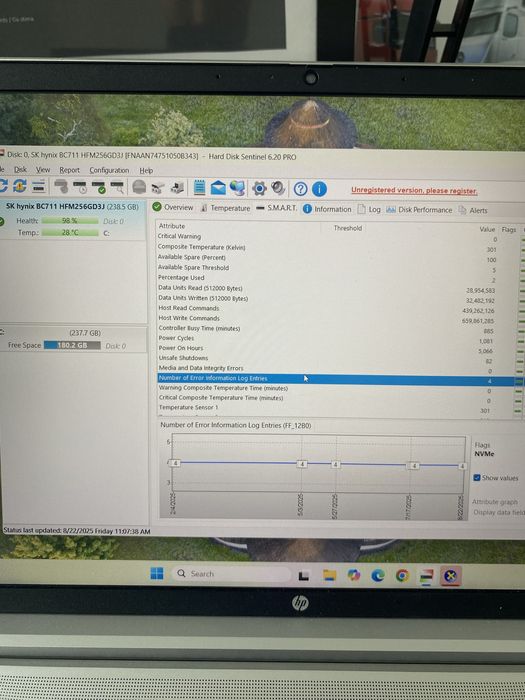The height and width of the screenshot is (700, 525).
Task: Switch to the Disk Performance tab
Action: click(x=419, y=210)
